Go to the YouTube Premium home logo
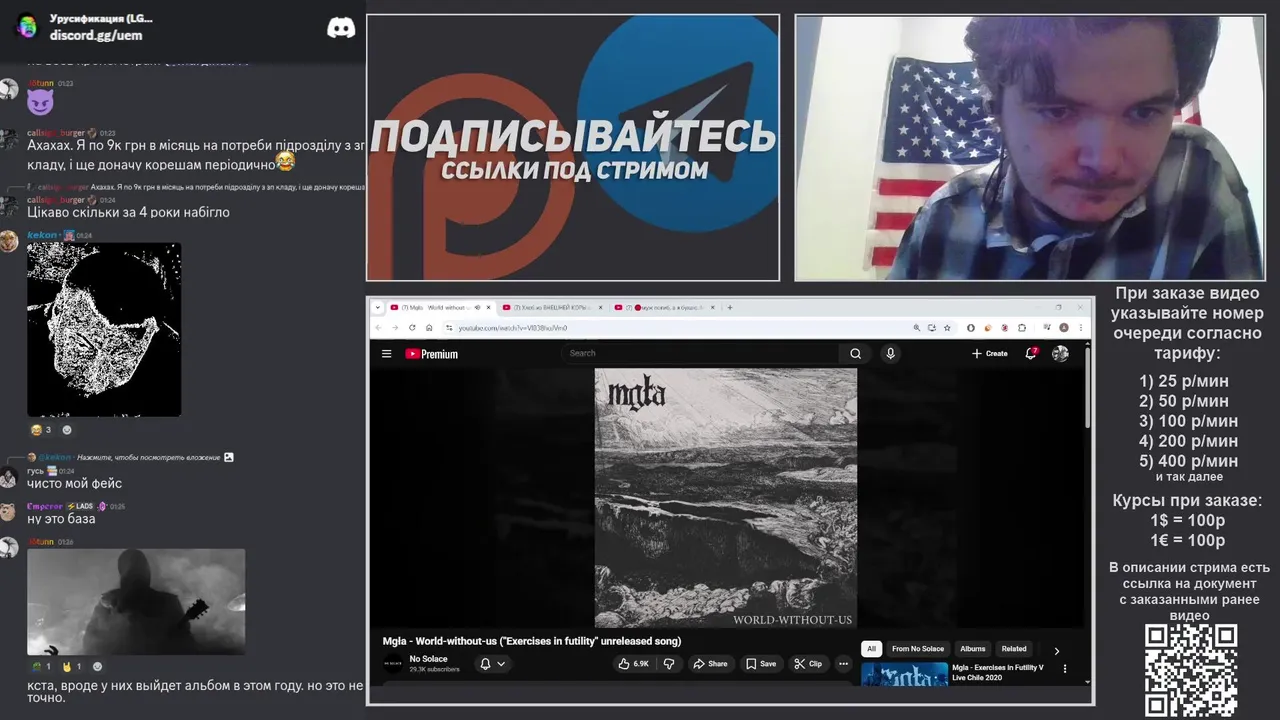The width and height of the screenshot is (1280, 720). (x=431, y=354)
